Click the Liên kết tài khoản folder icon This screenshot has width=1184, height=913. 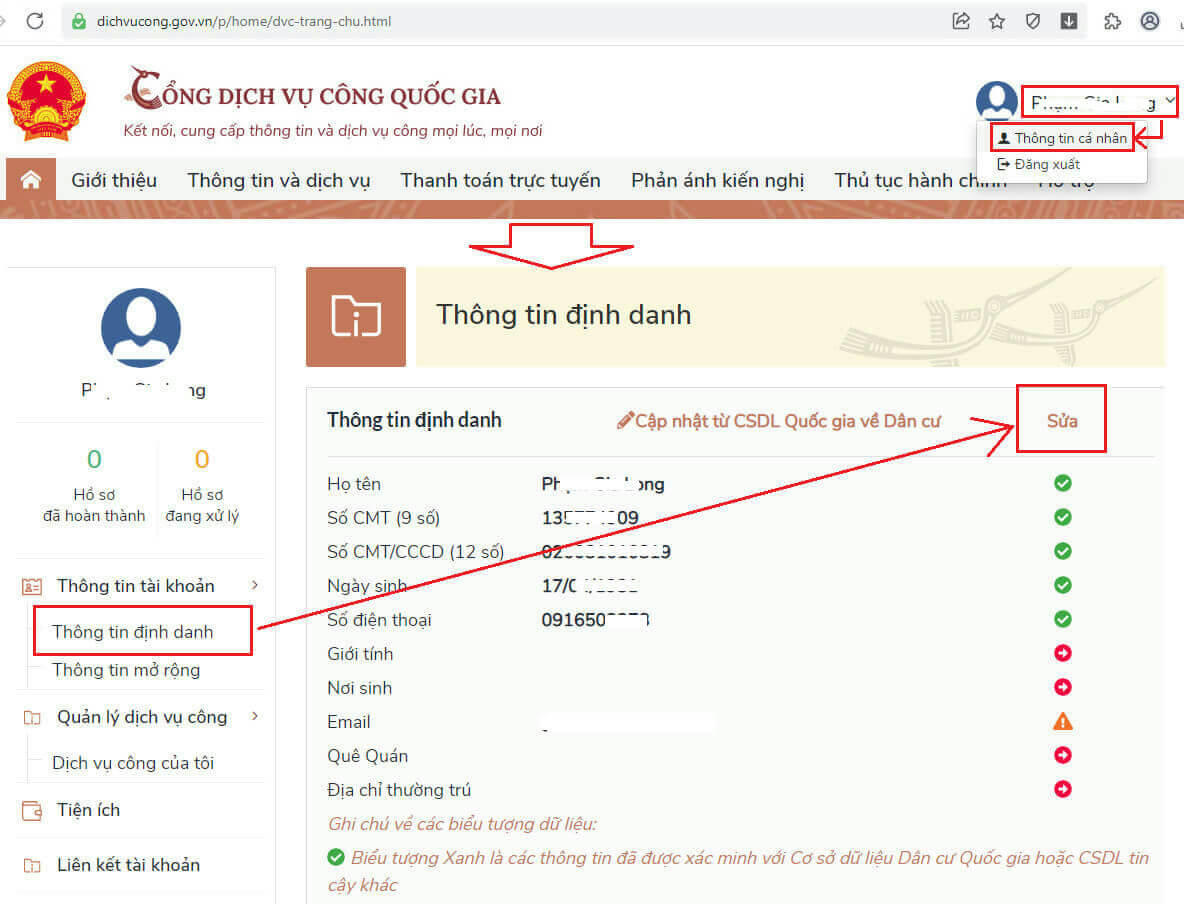[32, 865]
